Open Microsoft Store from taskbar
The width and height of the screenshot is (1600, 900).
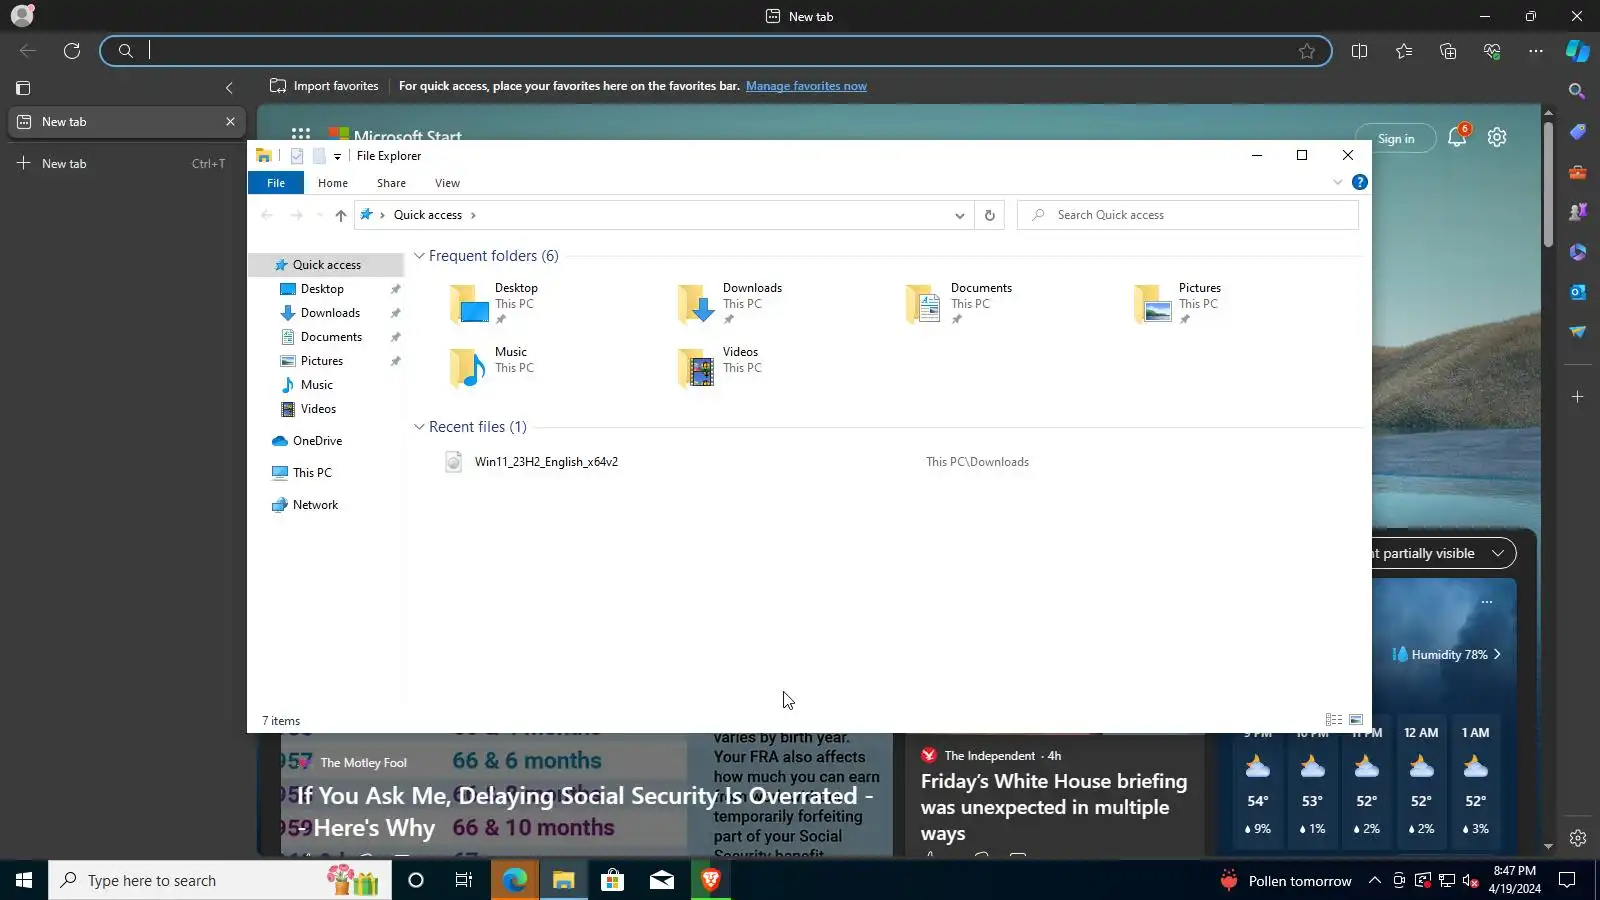click(x=612, y=880)
